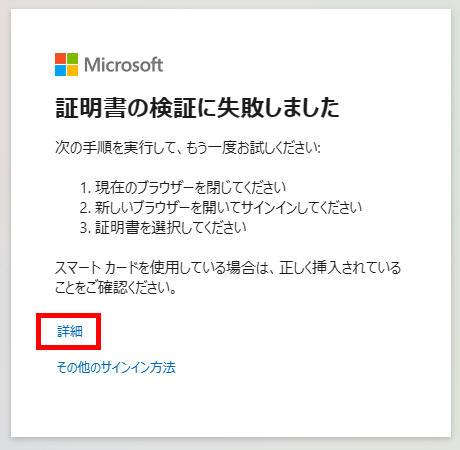Image resolution: width=460 pixels, height=450 pixels.
Task: Click the Microsoft wordmark text
Action: 124,65
